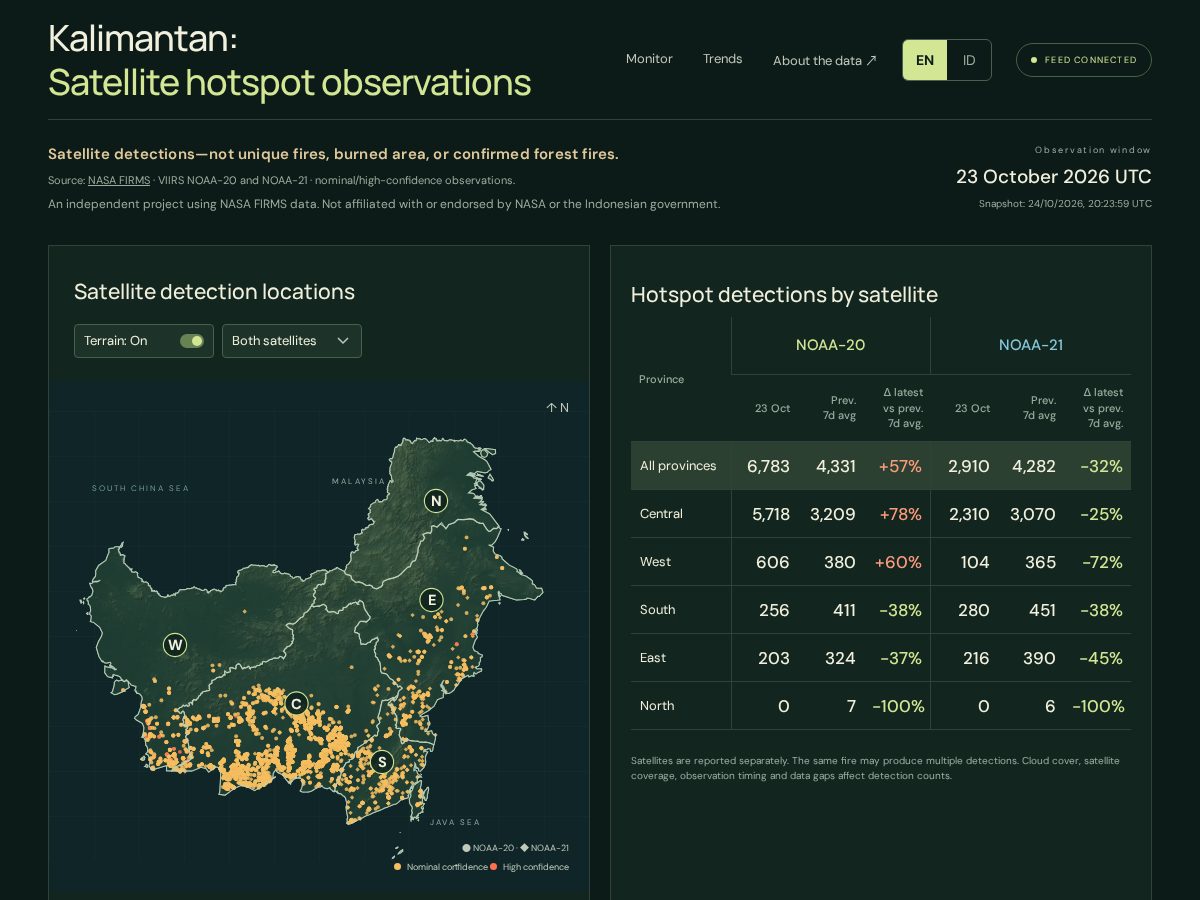Click the NOAA-20 circle legend marker
This screenshot has height=900, width=1200.
466,848
